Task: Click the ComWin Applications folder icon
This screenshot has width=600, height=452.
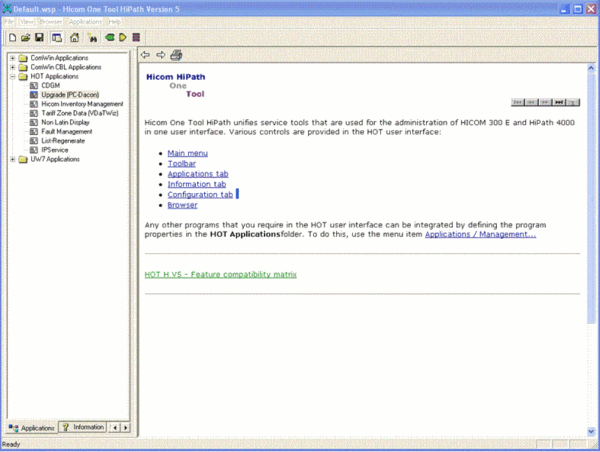Action: [x=23, y=58]
